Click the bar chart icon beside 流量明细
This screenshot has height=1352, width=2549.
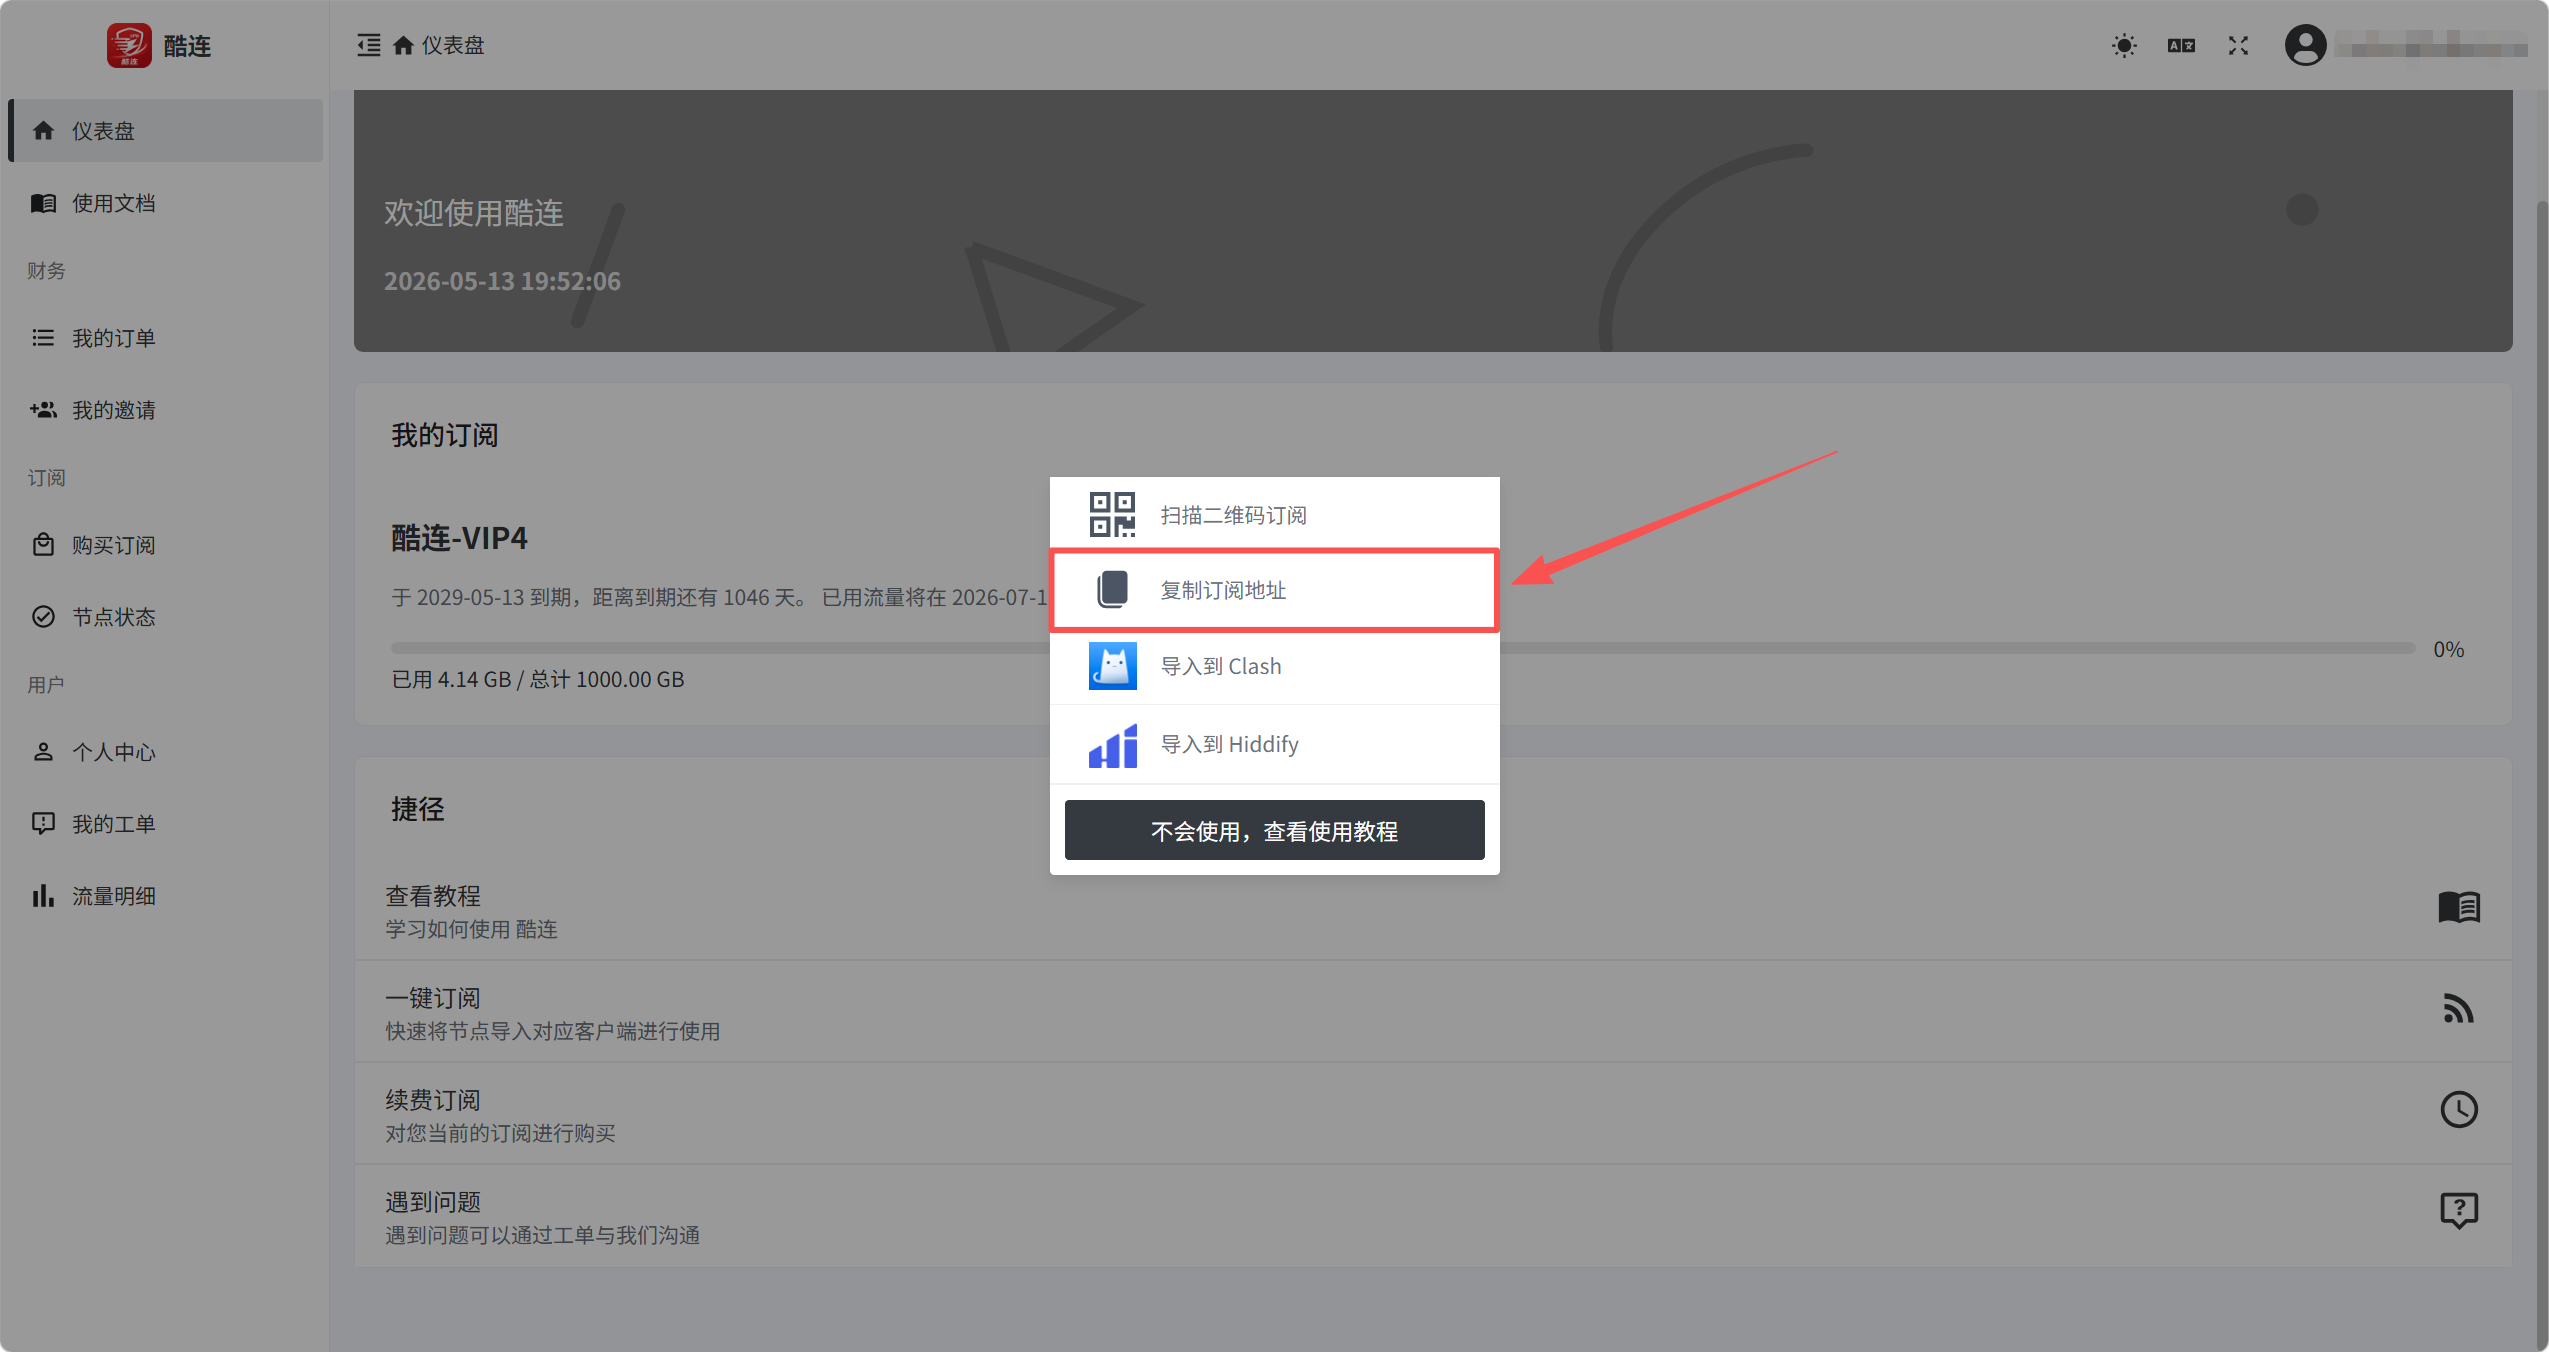coord(43,896)
